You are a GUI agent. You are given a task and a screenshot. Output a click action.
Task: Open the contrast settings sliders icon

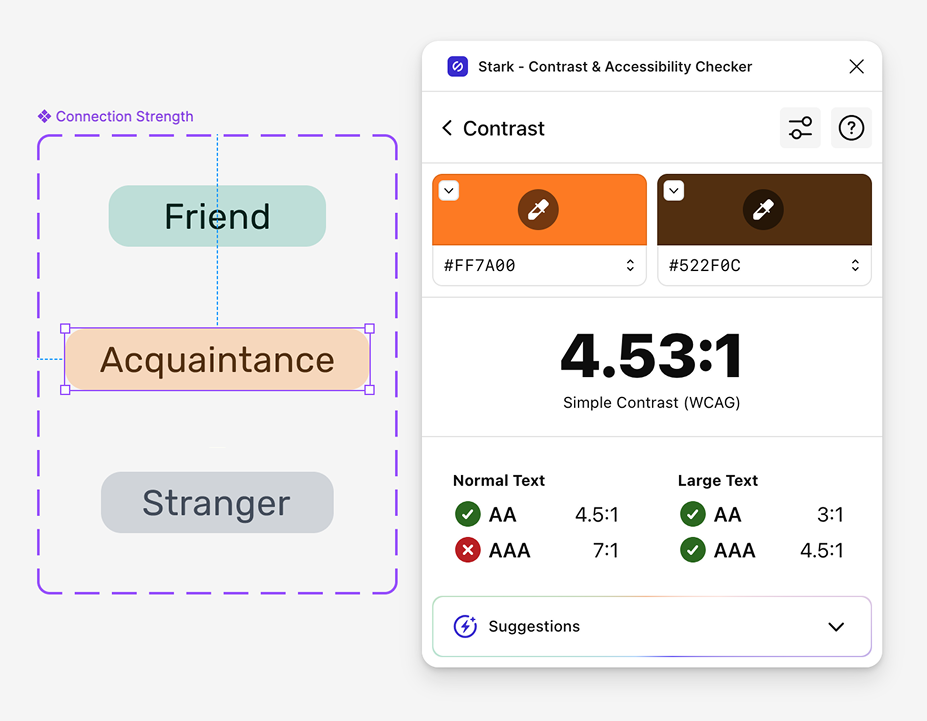pyautogui.click(x=800, y=128)
